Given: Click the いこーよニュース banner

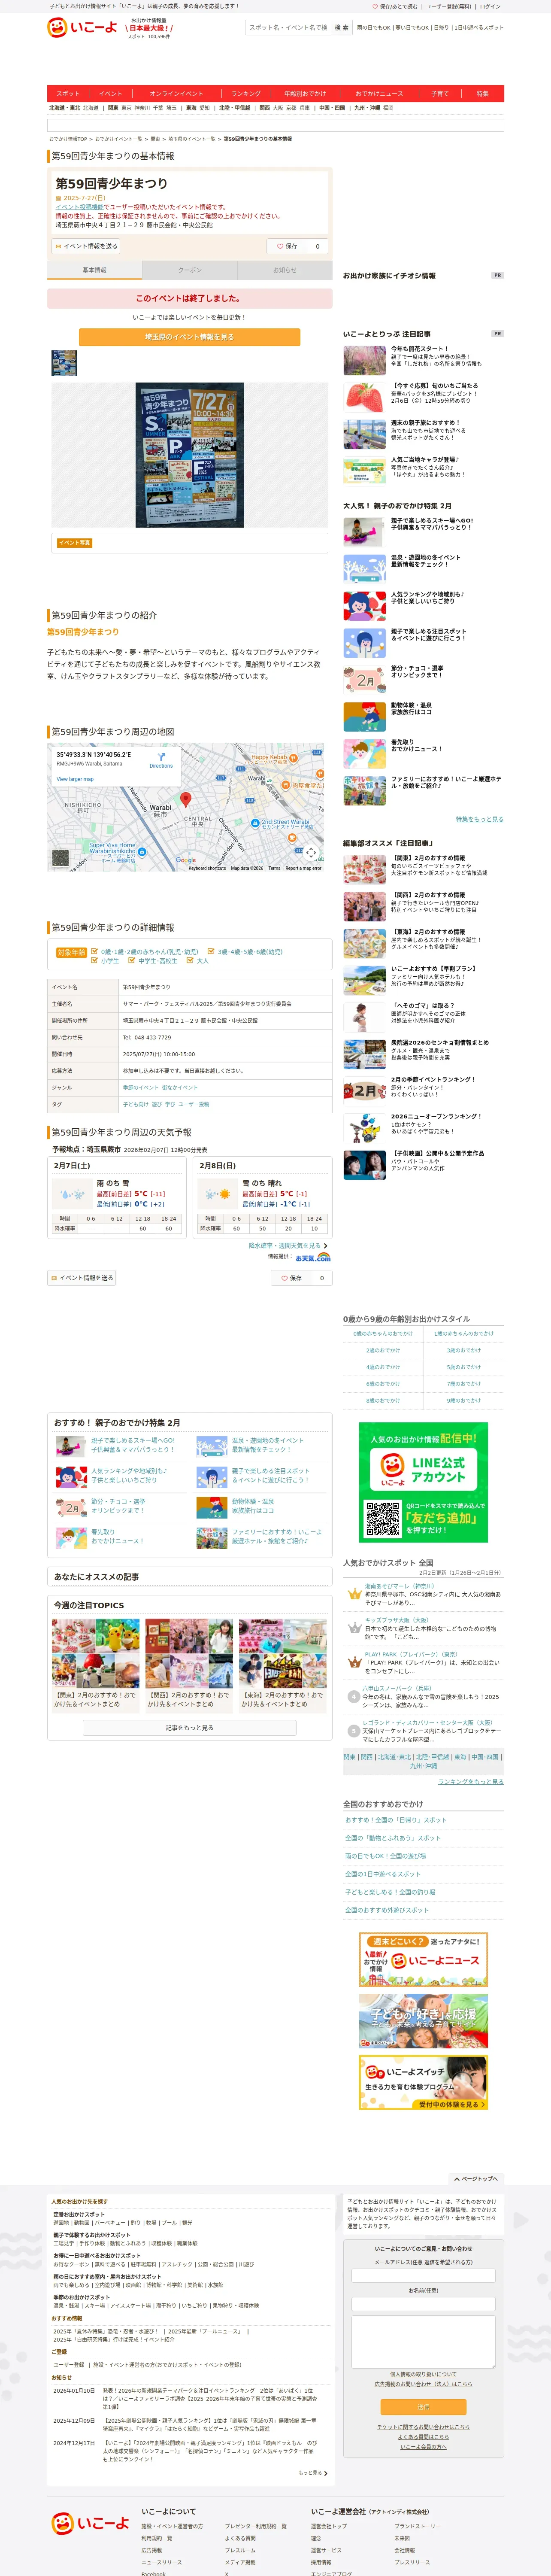Looking at the screenshot, I should point(423,1960).
